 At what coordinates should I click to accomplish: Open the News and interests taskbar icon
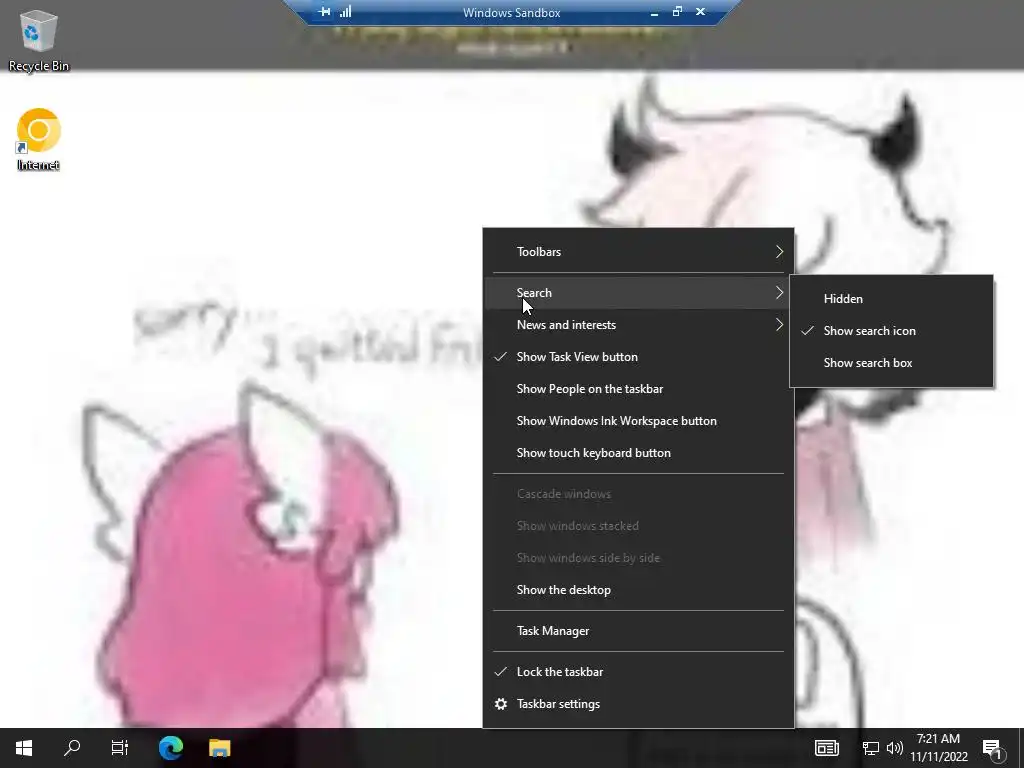[x=826, y=748]
